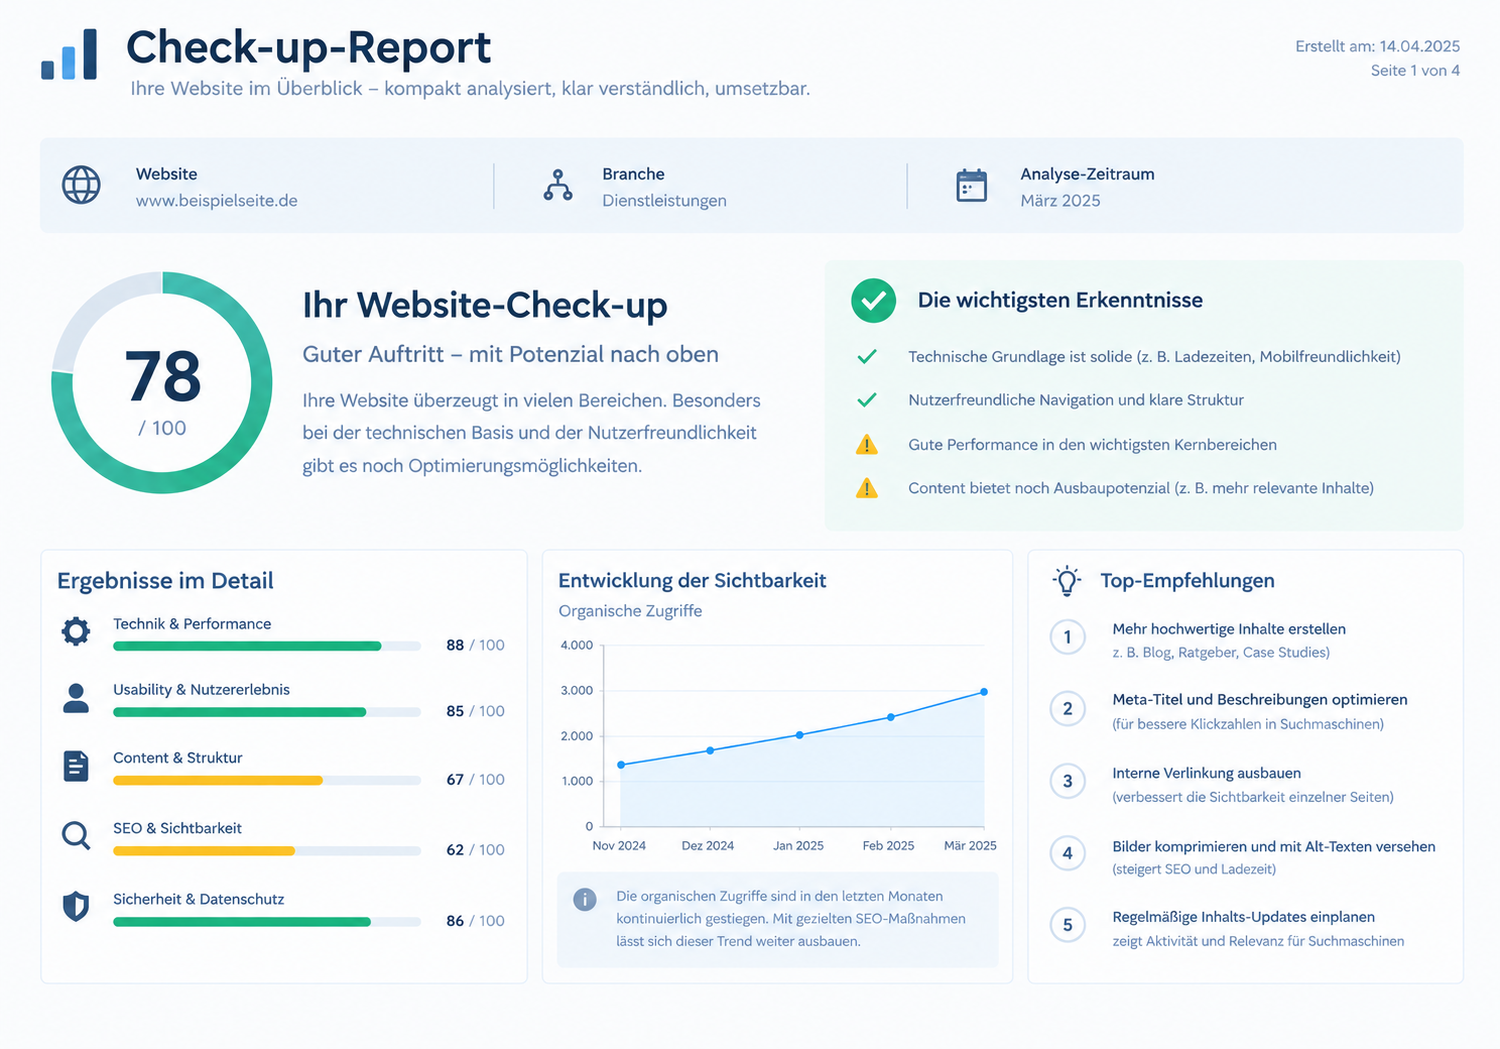Click the bar chart logo icon
The width and height of the screenshot is (1500, 1049).
pos(69,54)
